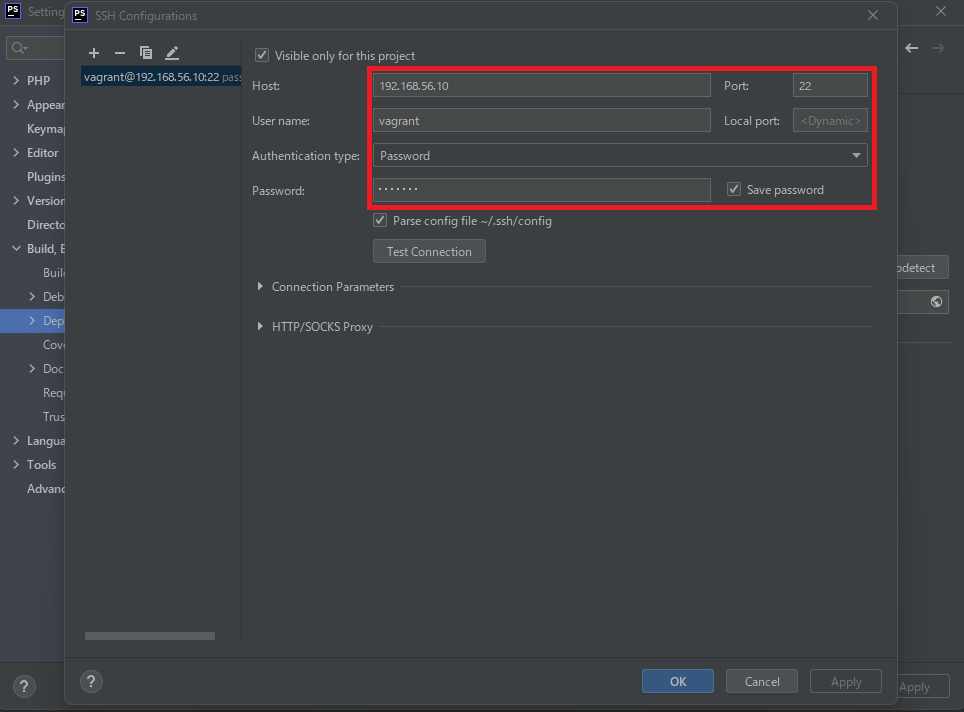Open help with the question mark icon

[x=91, y=681]
